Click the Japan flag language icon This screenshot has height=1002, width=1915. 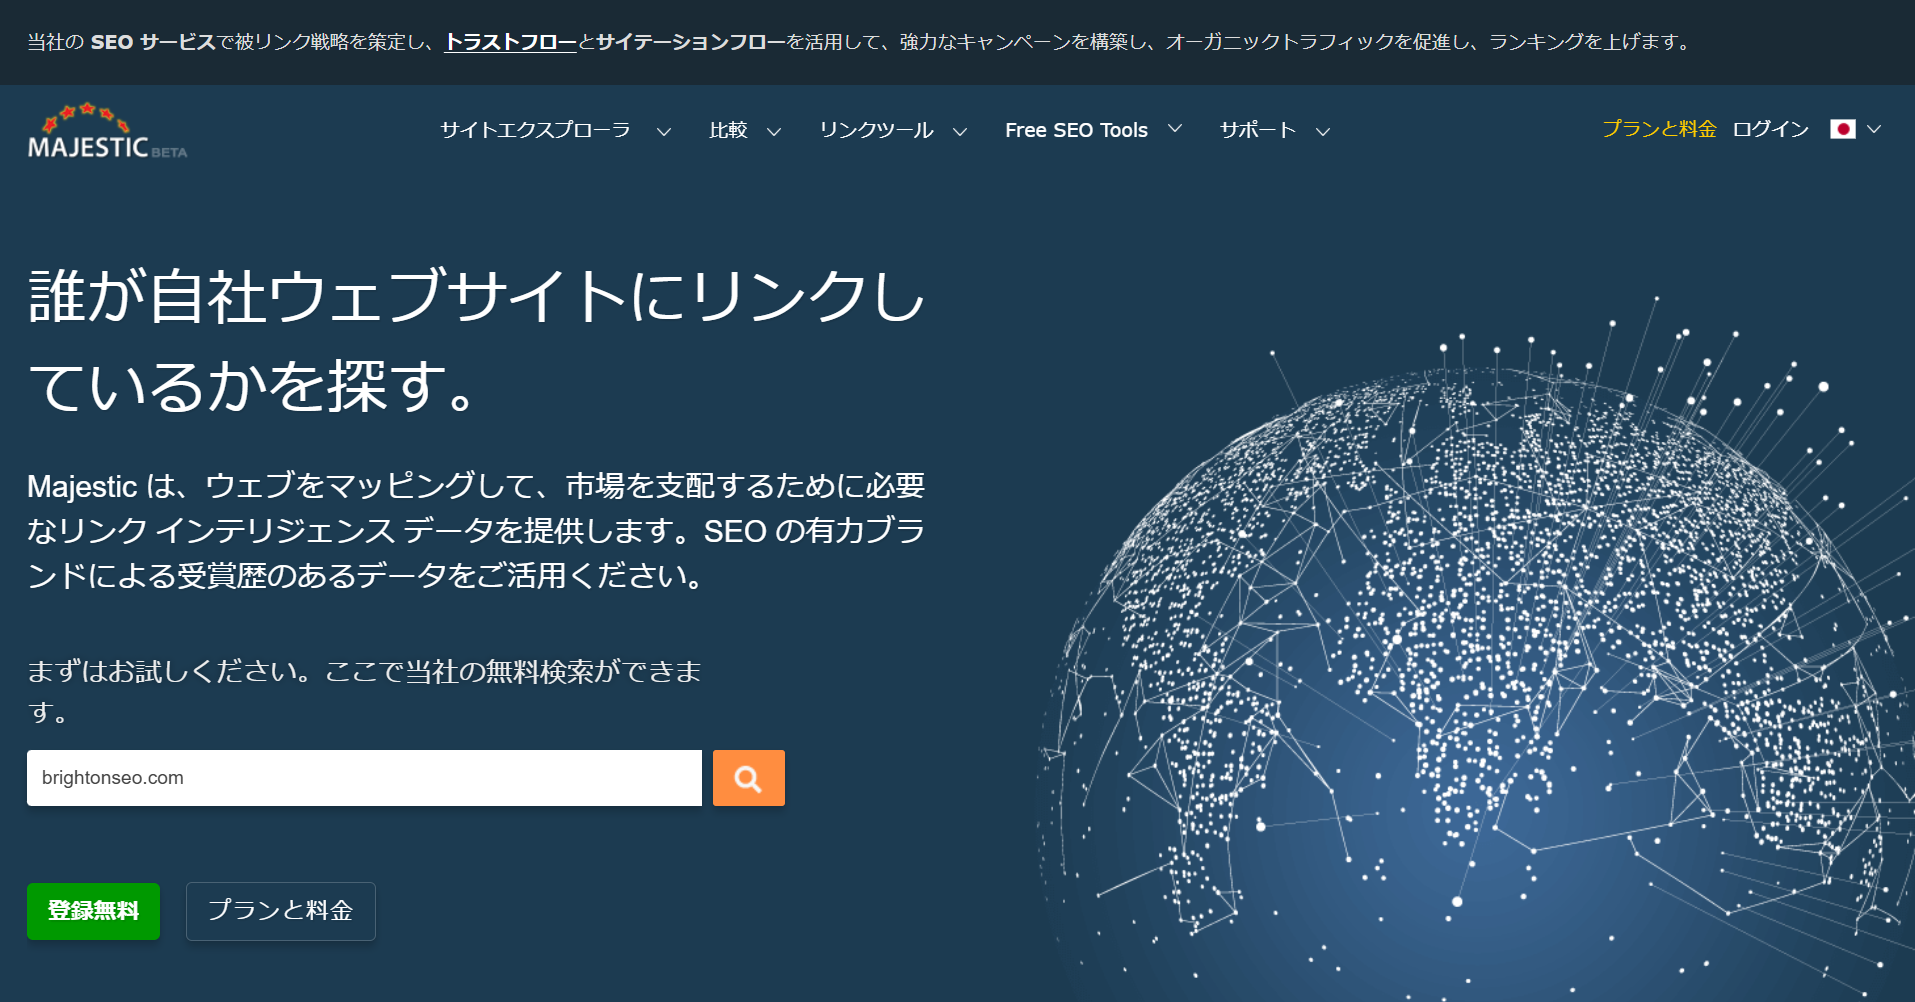pos(1842,129)
